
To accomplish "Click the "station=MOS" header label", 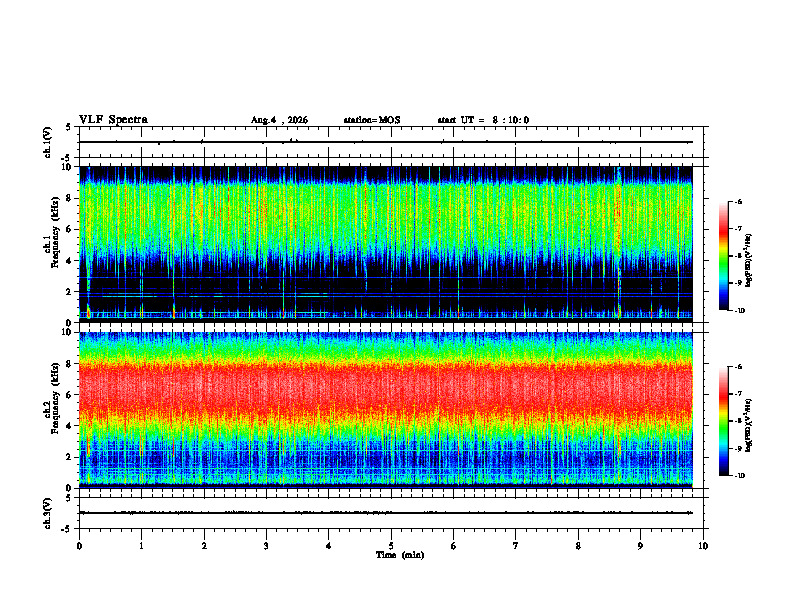I will coord(372,120).
